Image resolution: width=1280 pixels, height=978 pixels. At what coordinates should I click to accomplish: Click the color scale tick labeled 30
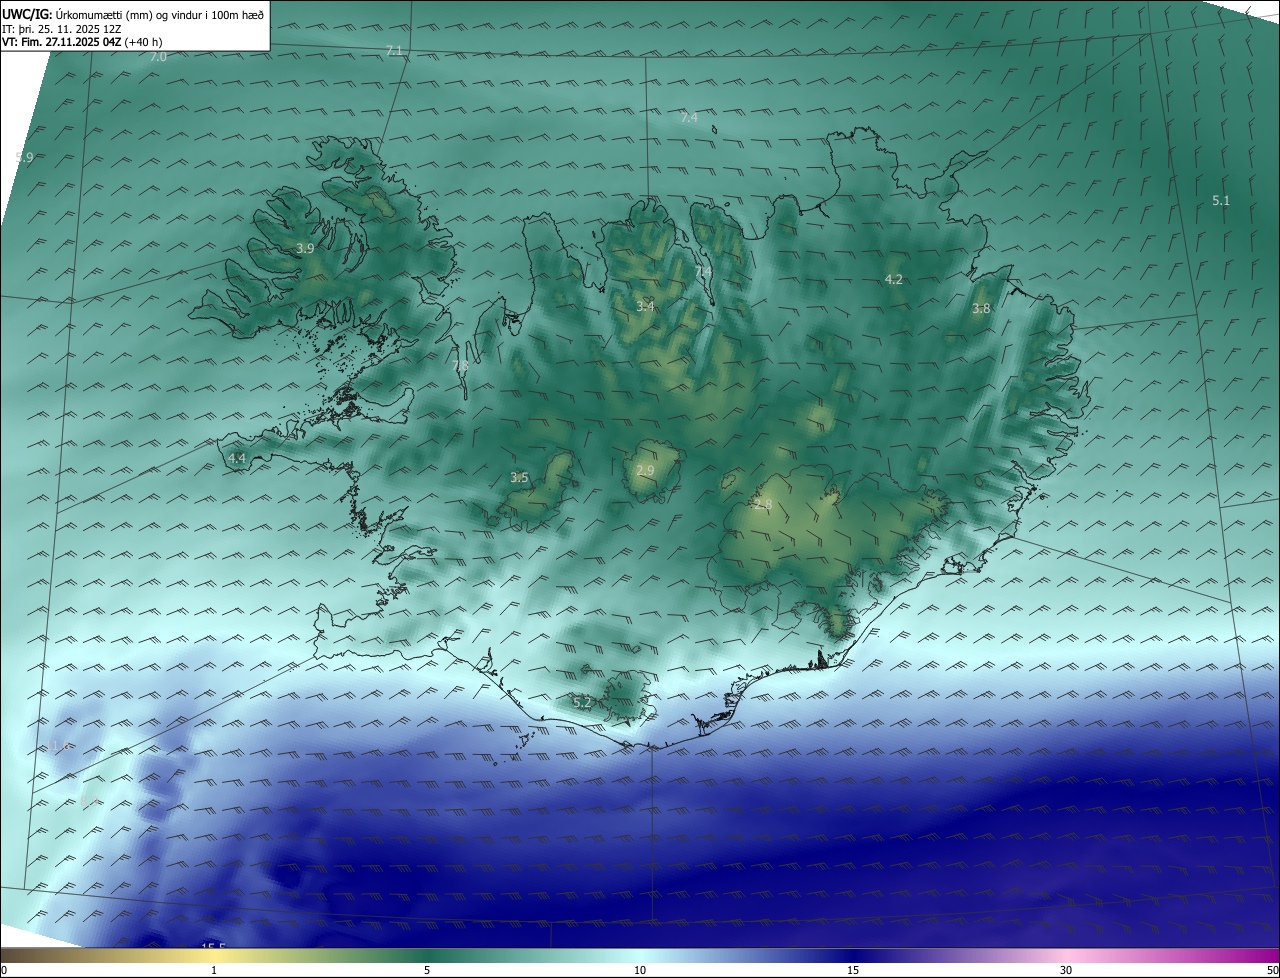pos(1066,970)
